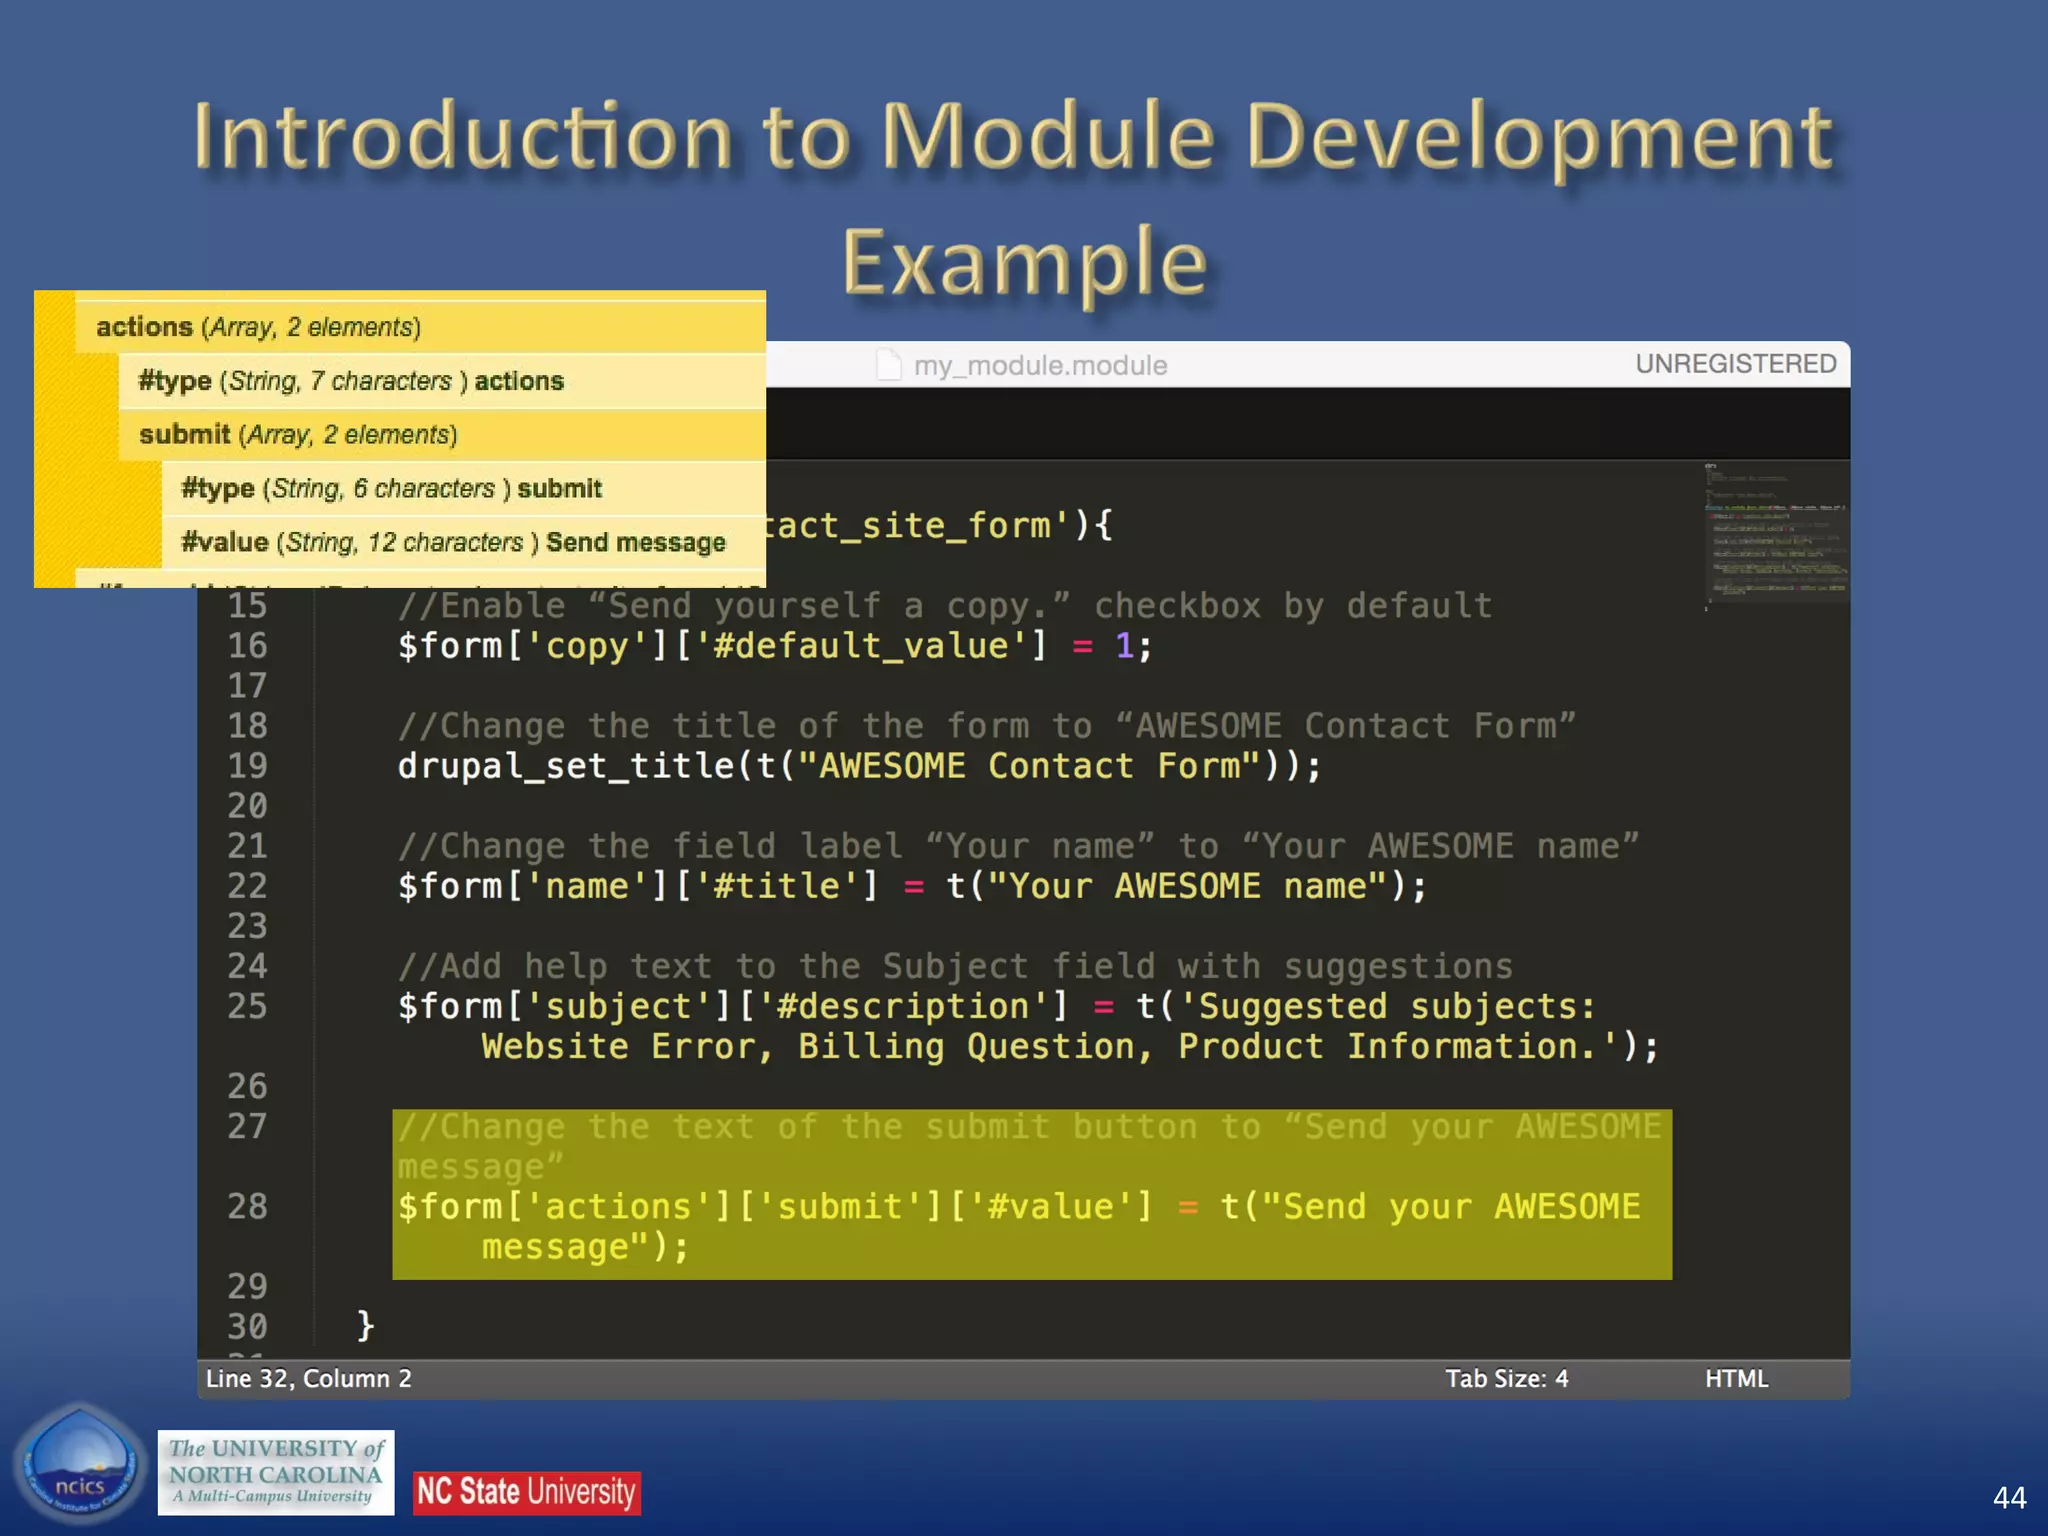Click the UNREGISTERED label

pos(1735,364)
